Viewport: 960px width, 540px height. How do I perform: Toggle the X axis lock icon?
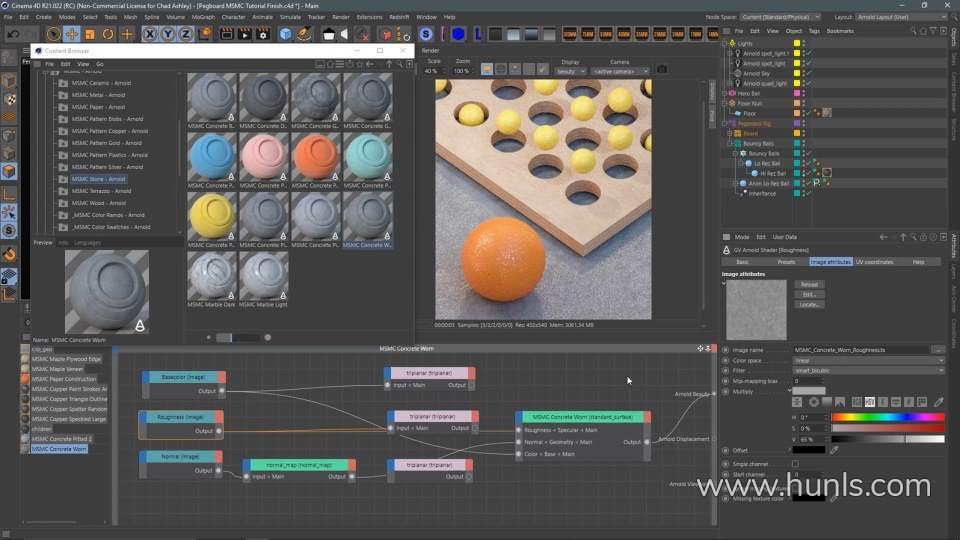(151, 34)
